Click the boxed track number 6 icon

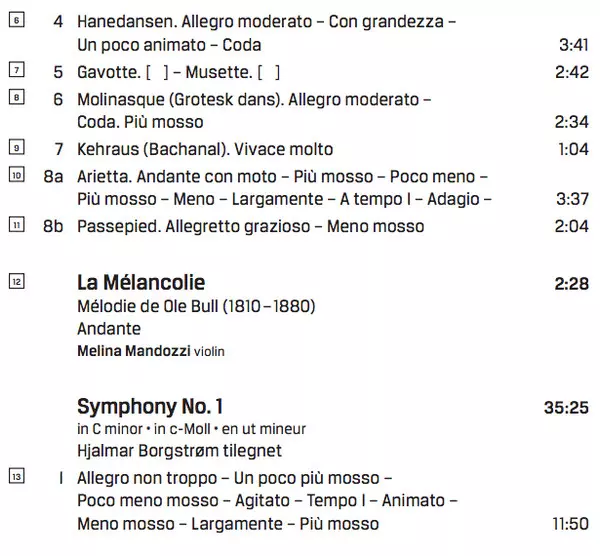[14, 20]
